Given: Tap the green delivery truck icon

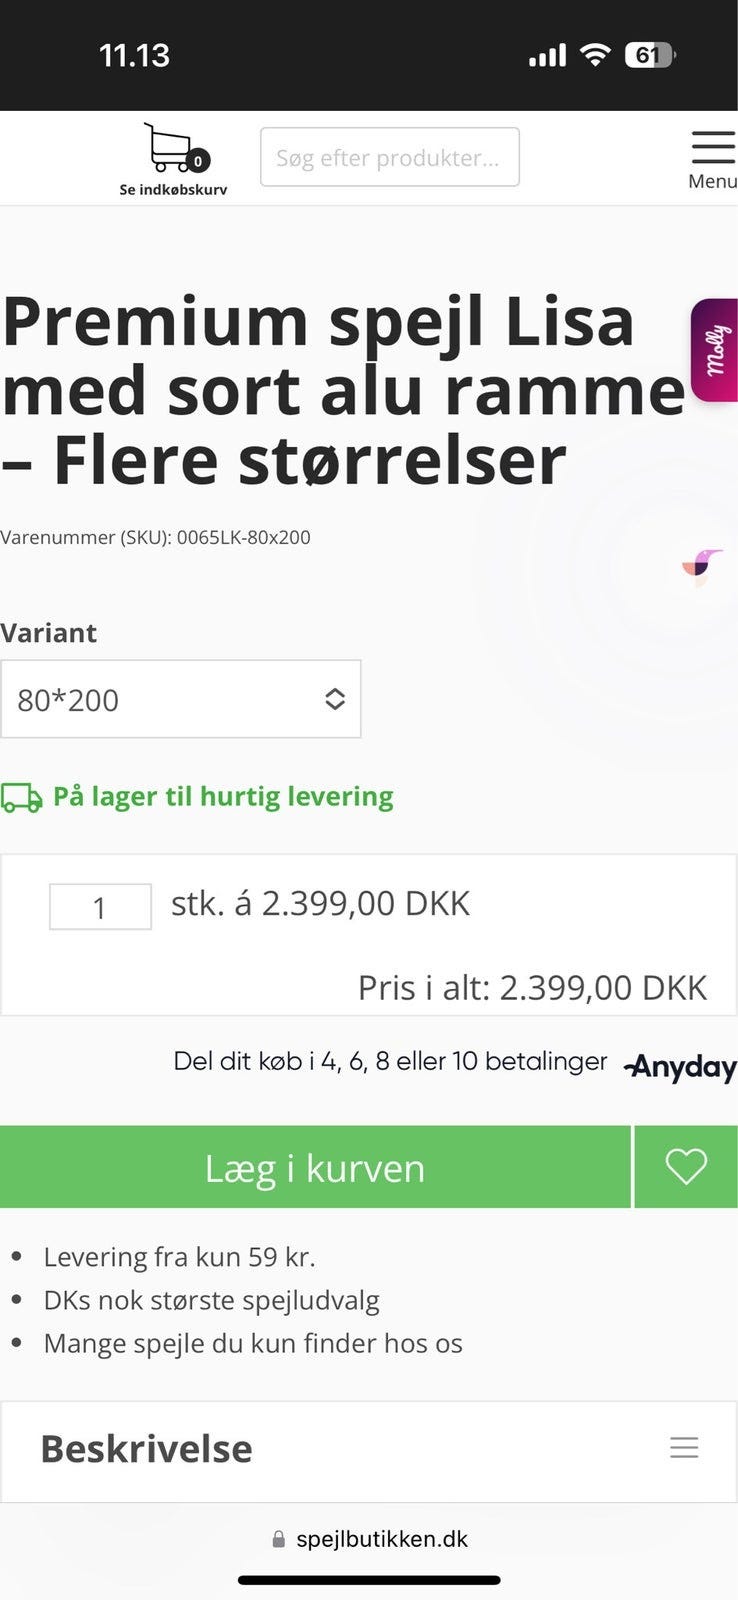Looking at the screenshot, I should coord(21,797).
